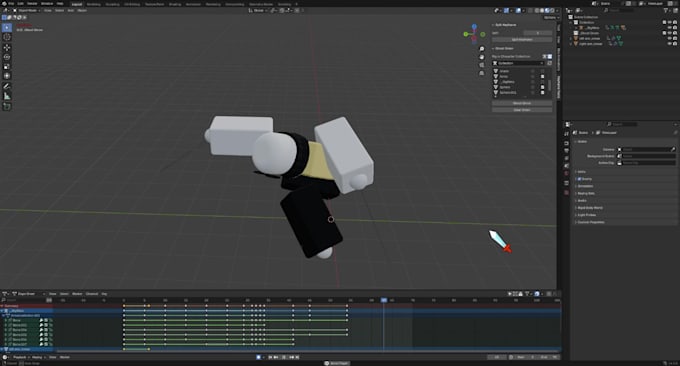Open the Render menu
Screen dimensions: 680x366
pyautogui.click(x=32, y=3)
